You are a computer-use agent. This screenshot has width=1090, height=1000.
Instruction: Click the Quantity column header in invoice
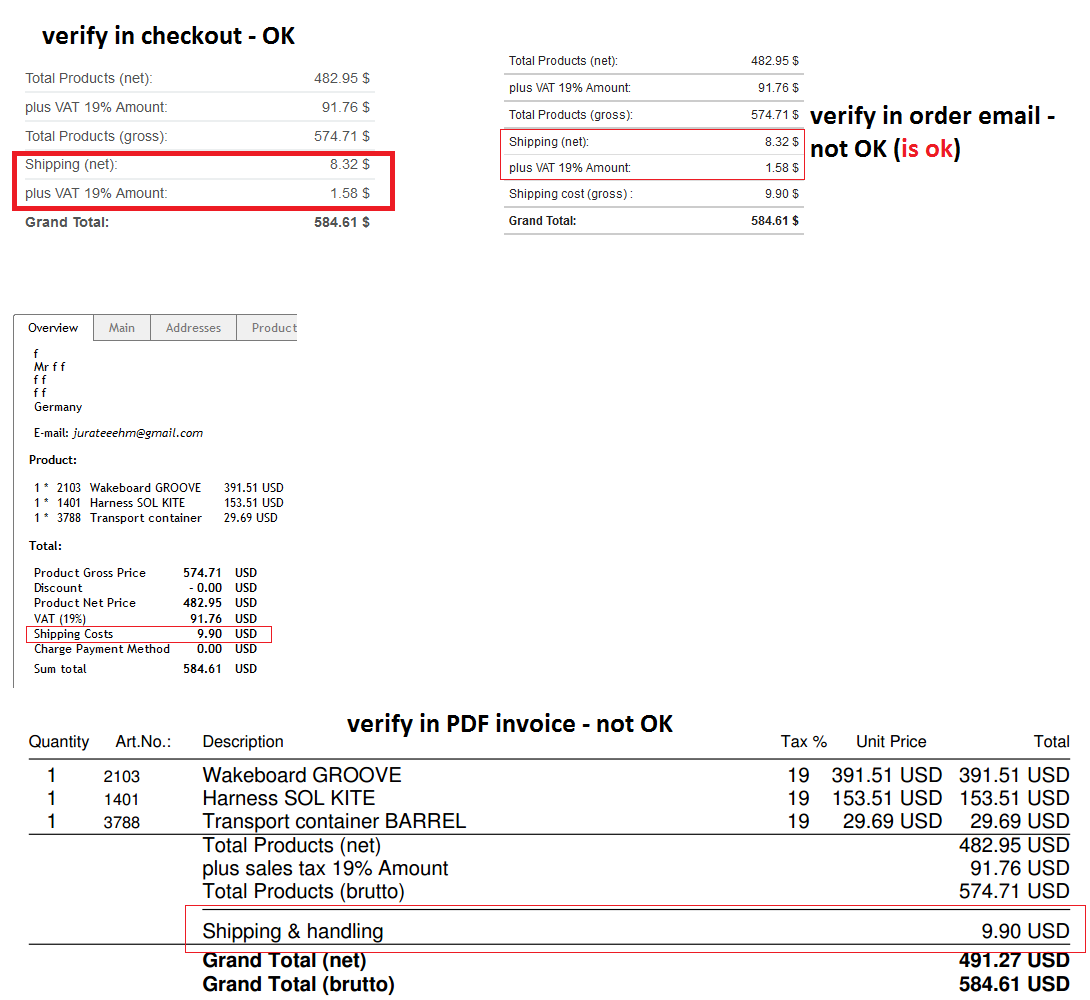coord(59,742)
